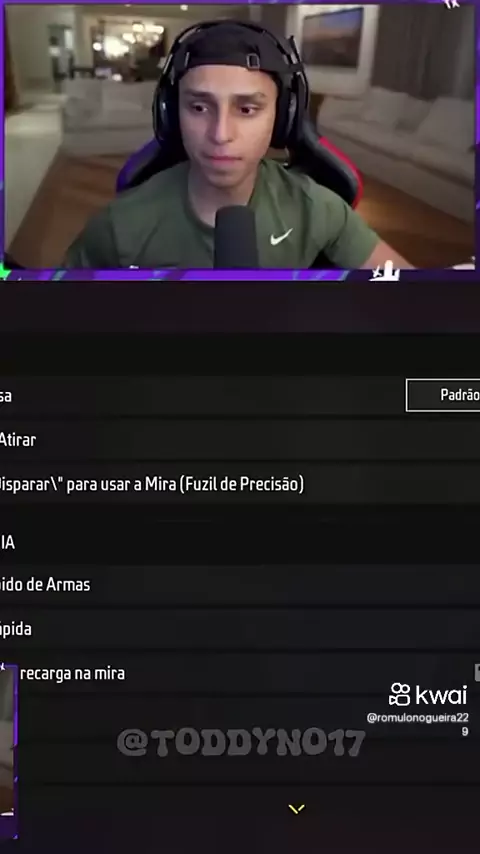Screen dimensions: 480x854
Task: Click the black microphone in the webcam
Action: pos(235,236)
